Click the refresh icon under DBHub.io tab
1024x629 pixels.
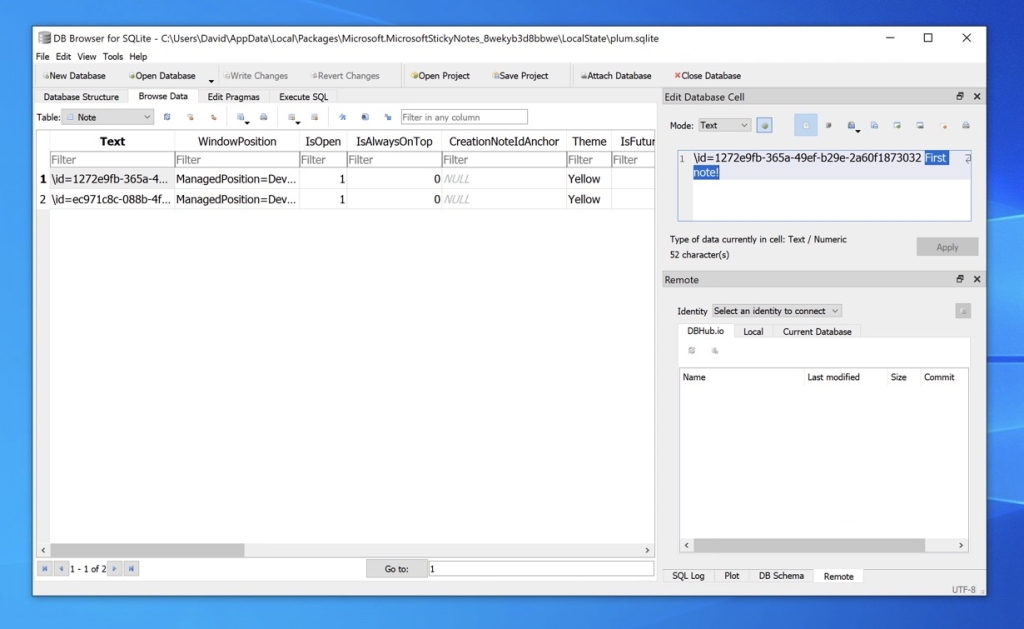pyautogui.click(x=692, y=351)
